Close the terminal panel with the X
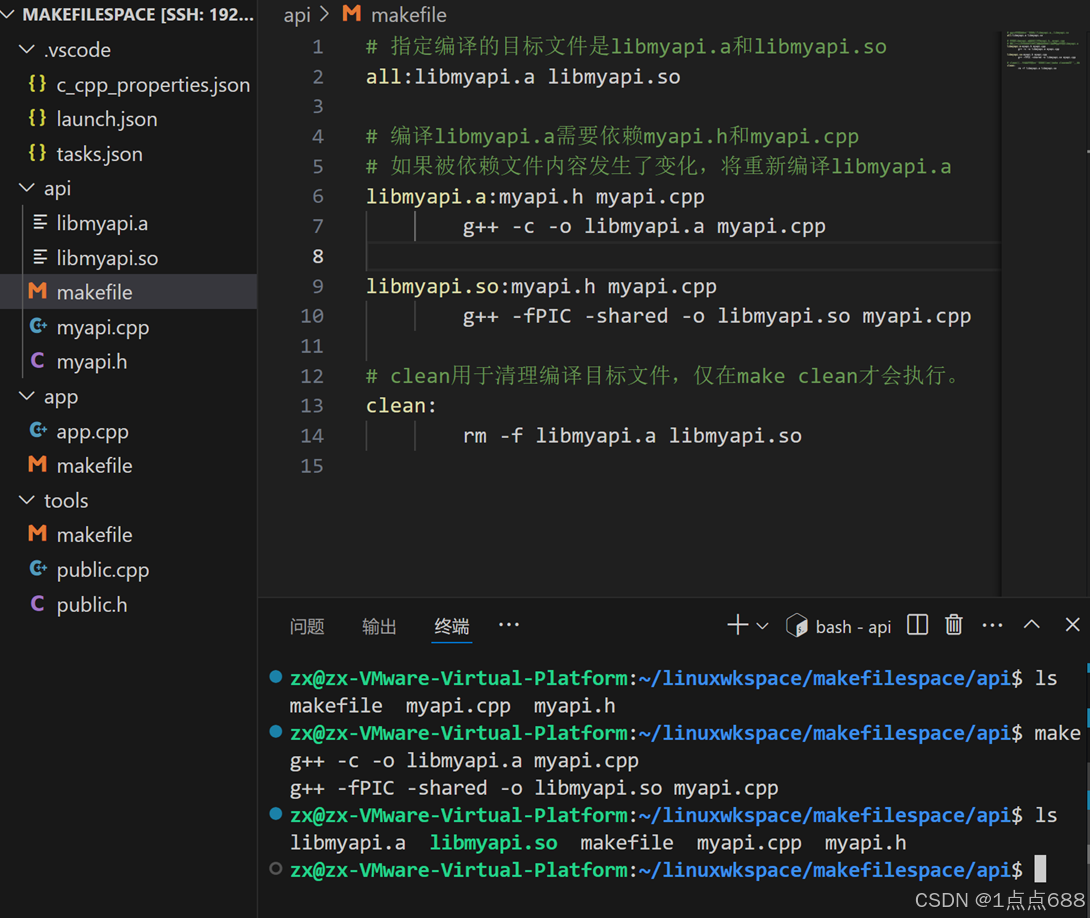The width and height of the screenshot is (1090, 918). [1069, 624]
